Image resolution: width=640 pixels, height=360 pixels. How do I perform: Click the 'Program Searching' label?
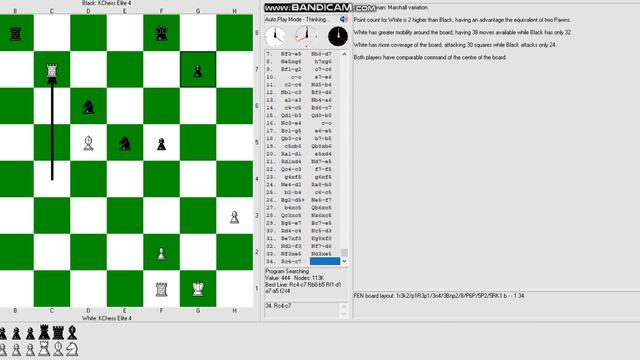[x=287, y=271]
